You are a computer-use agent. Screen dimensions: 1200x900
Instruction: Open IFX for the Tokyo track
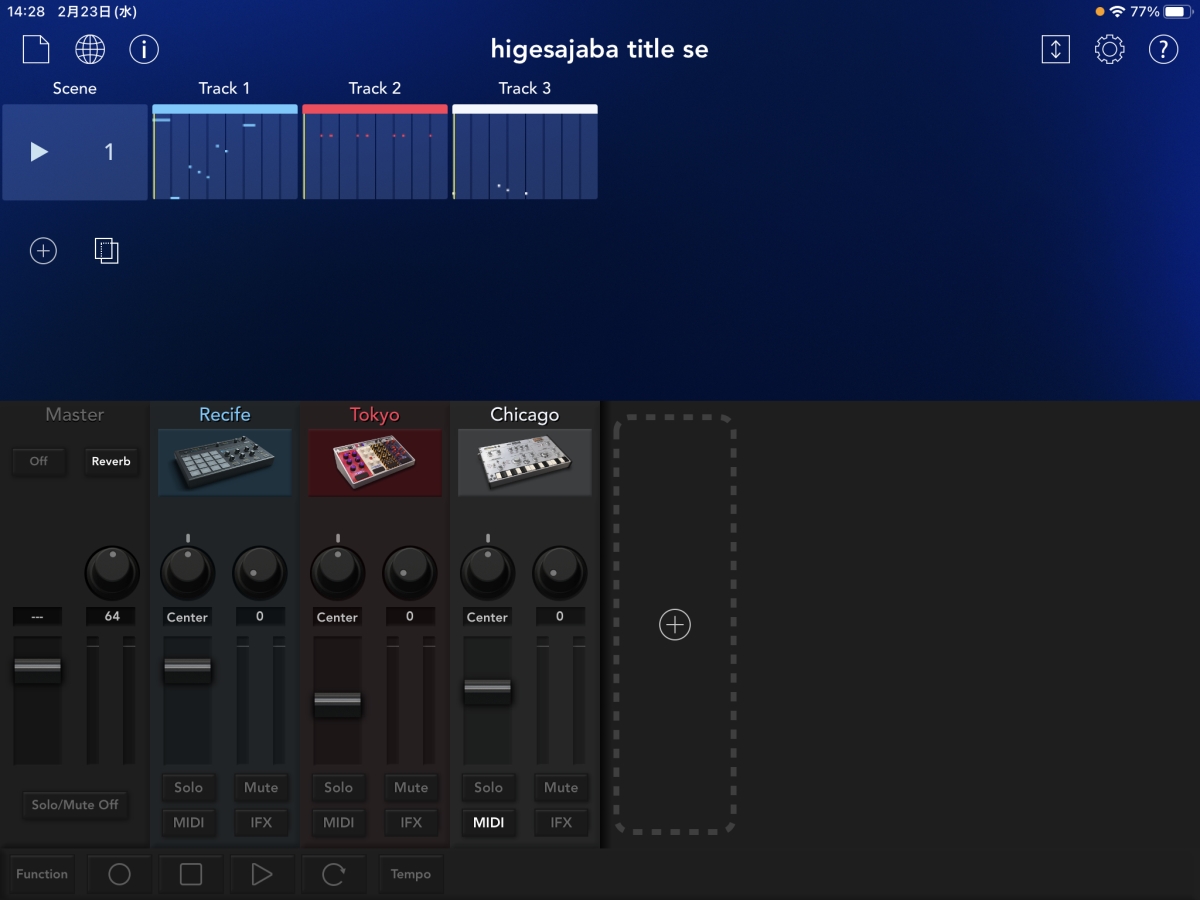point(411,822)
